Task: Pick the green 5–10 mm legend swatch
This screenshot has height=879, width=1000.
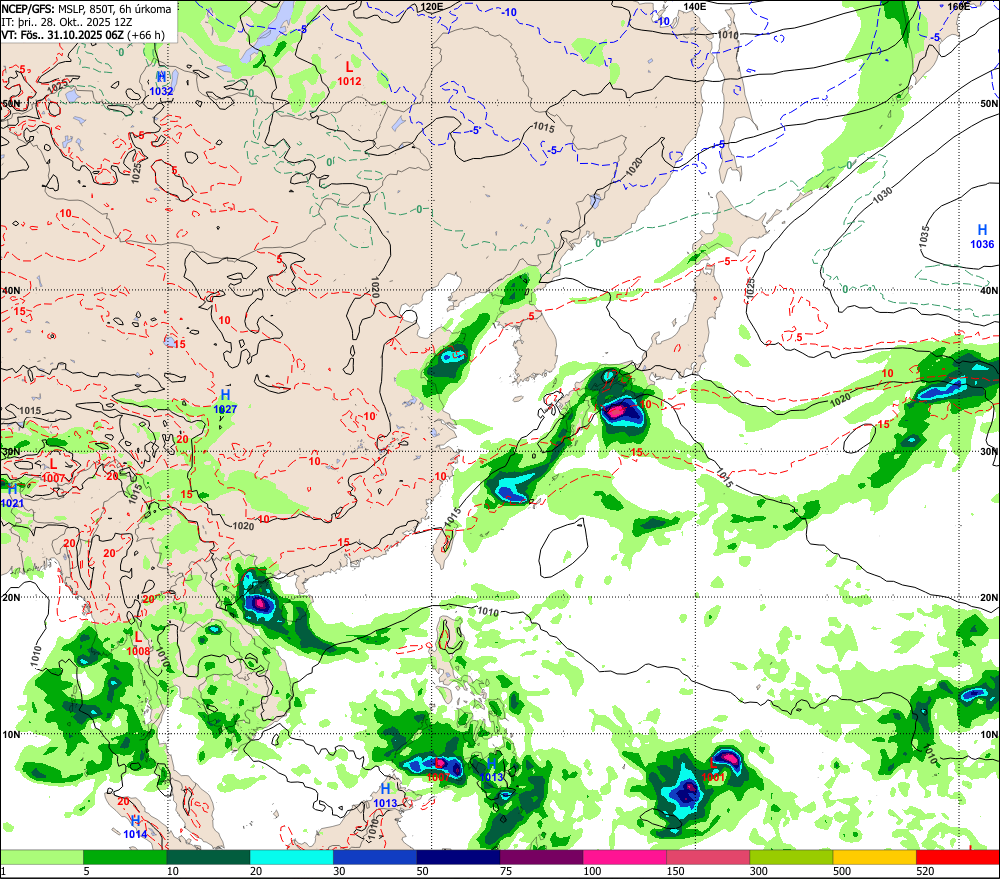Action: click(125, 857)
